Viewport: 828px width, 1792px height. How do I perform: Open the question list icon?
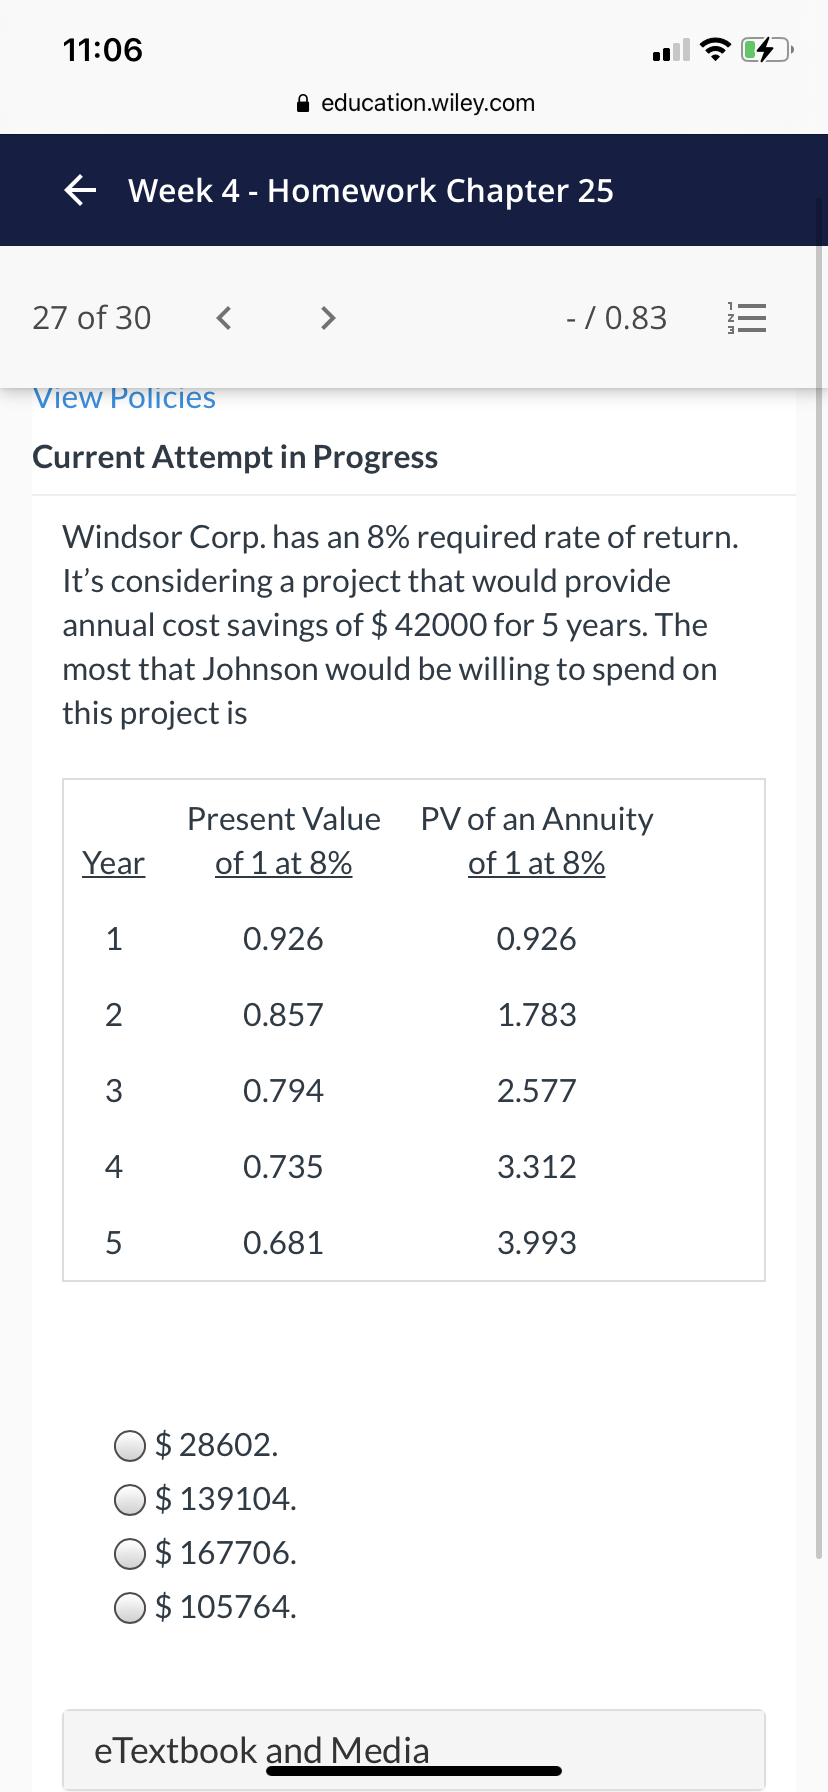pyautogui.click(x=745, y=318)
